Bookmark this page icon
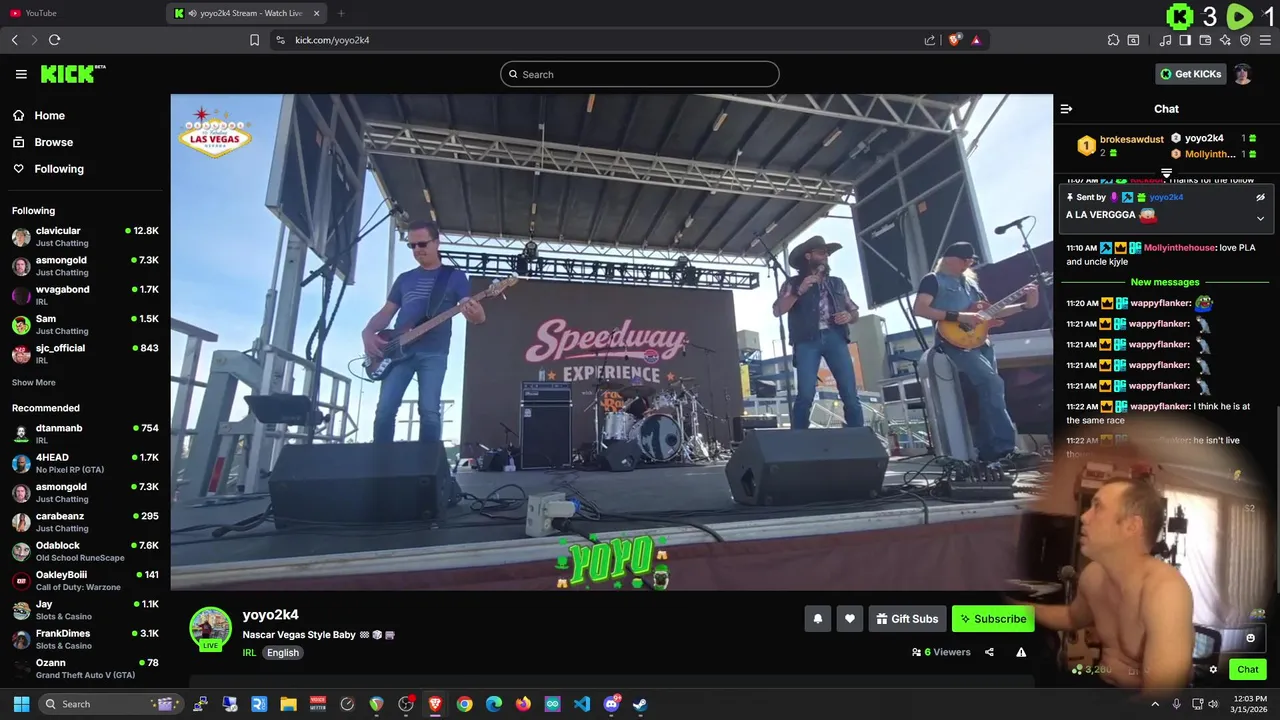 point(254,40)
